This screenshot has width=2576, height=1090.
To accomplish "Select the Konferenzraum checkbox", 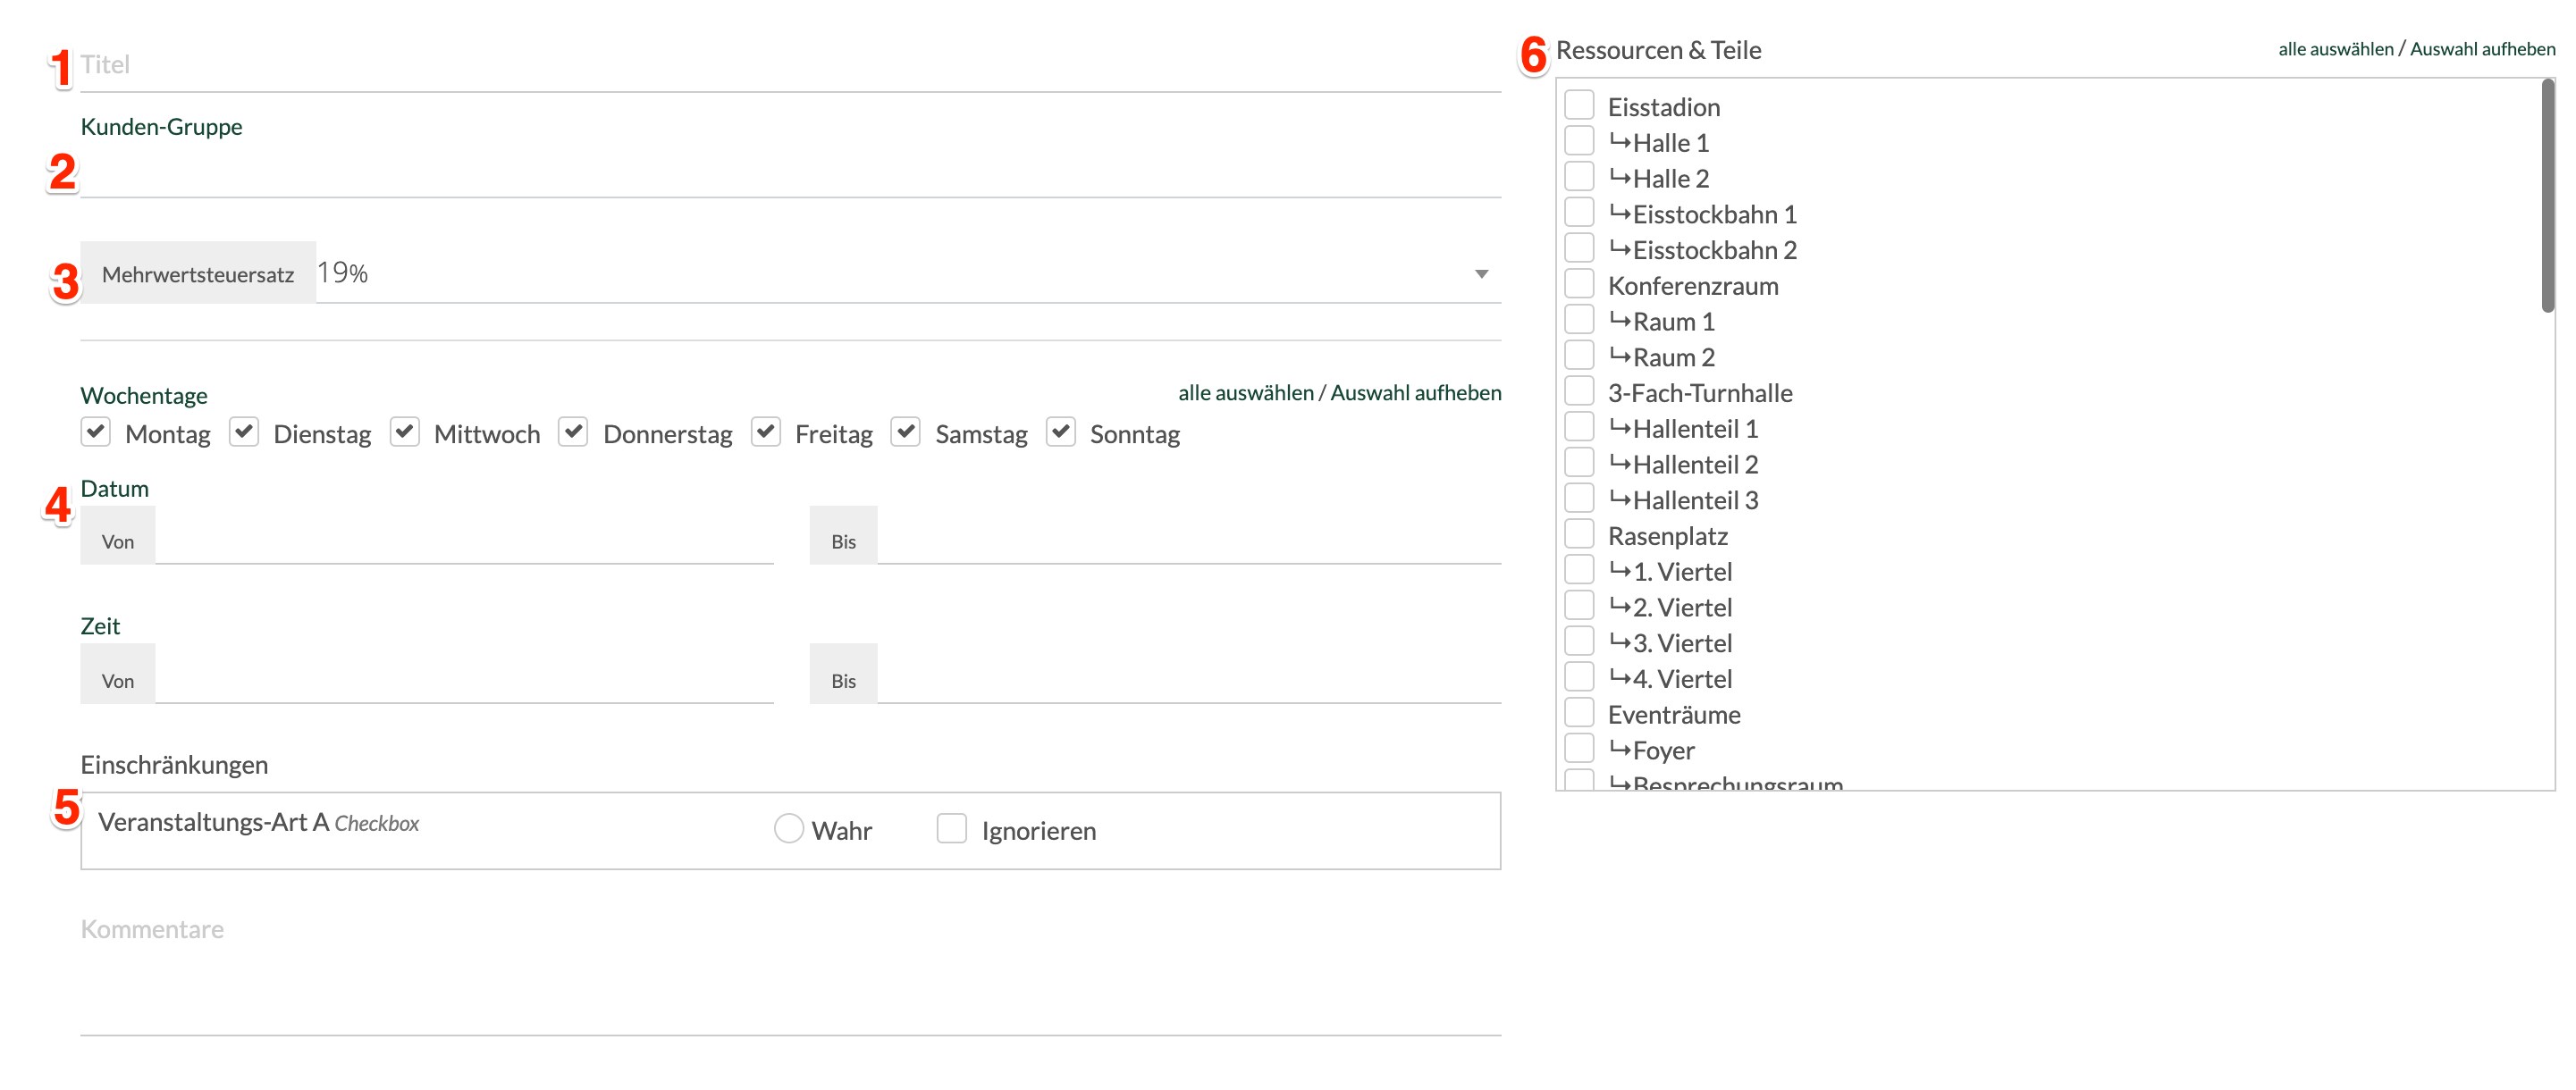I will pos(1579,285).
